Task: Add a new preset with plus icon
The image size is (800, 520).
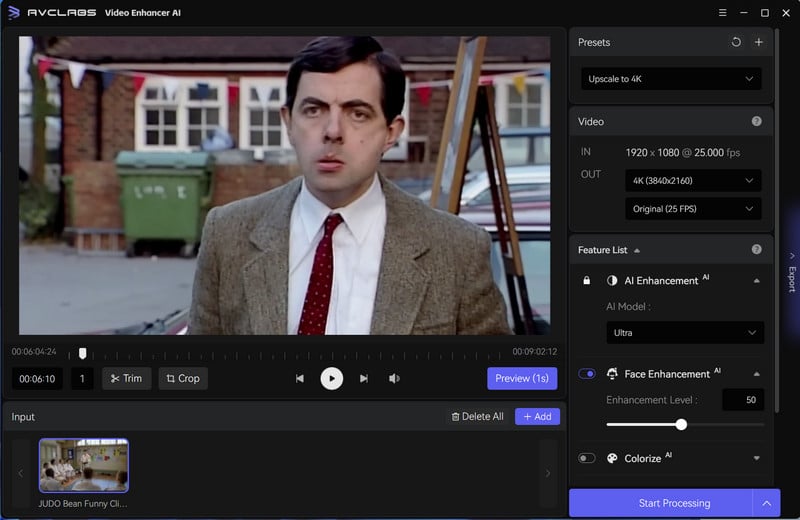Action: pos(759,42)
